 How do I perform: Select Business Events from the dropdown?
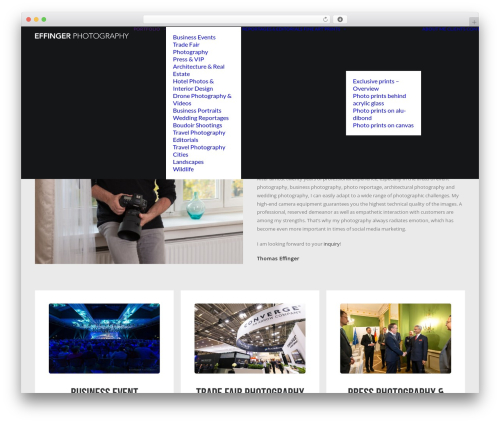pyautogui.click(x=194, y=37)
